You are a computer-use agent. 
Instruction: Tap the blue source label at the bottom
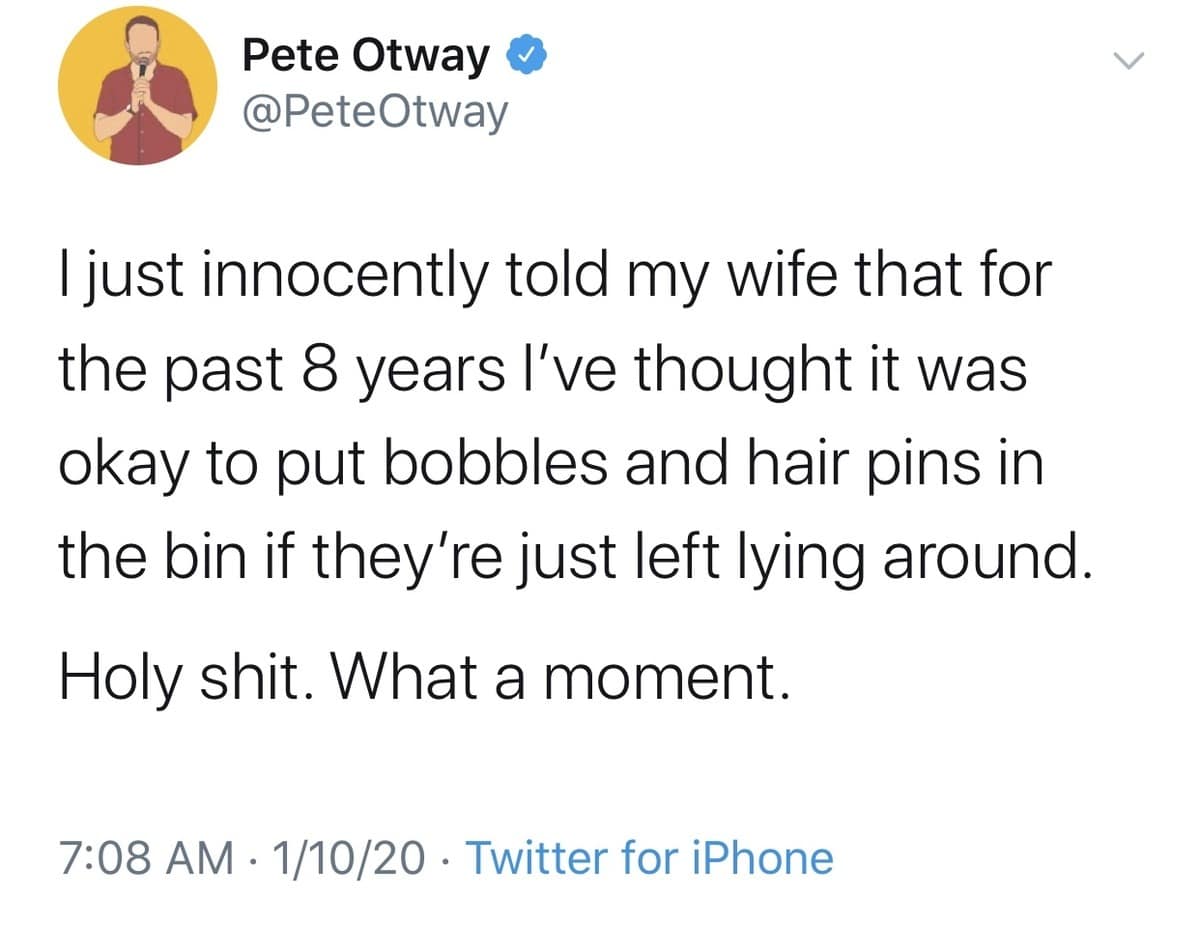[650, 857]
